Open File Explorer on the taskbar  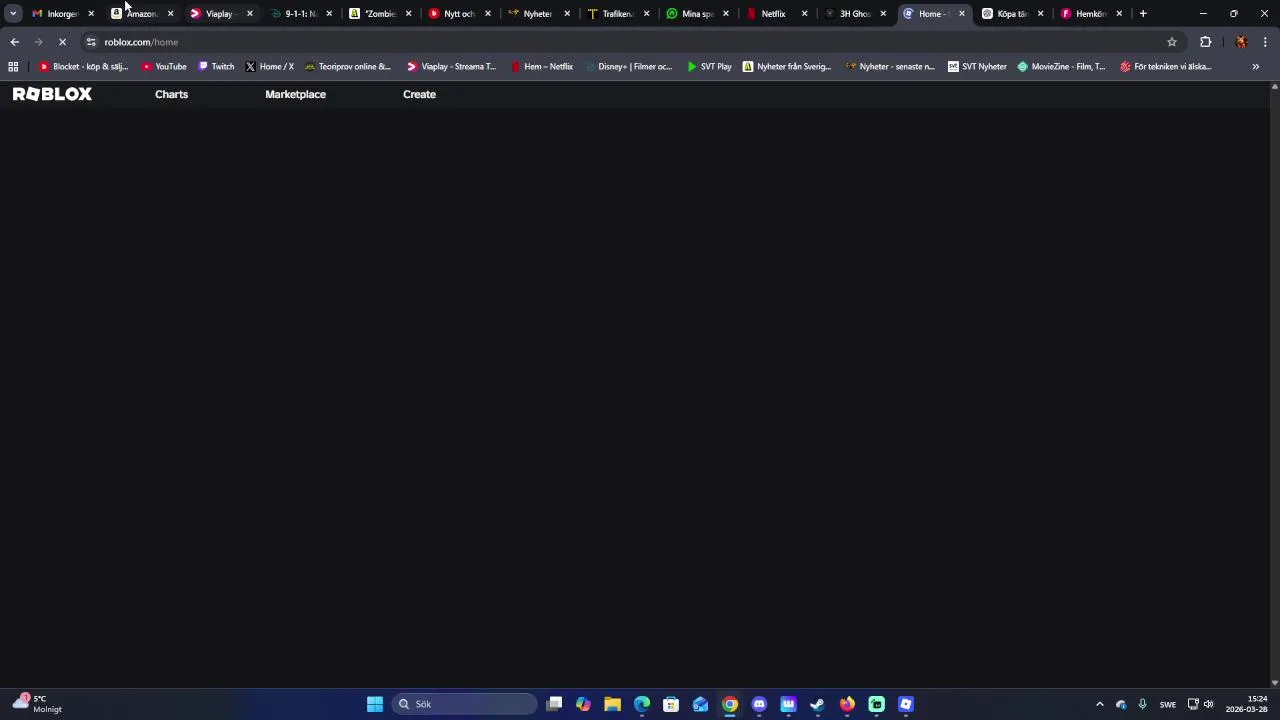(612, 704)
